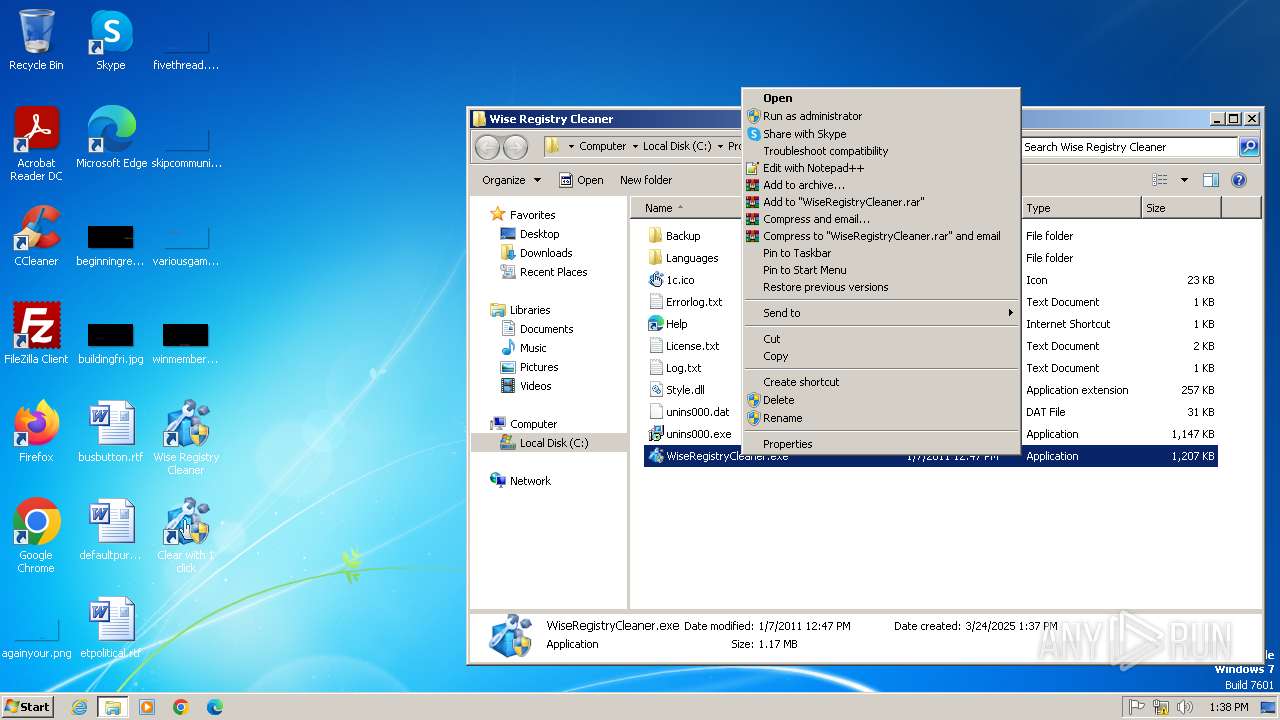The image size is (1280, 720).
Task: Launch Google Chrome desktop shortcut
Action: pyautogui.click(x=36, y=536)
